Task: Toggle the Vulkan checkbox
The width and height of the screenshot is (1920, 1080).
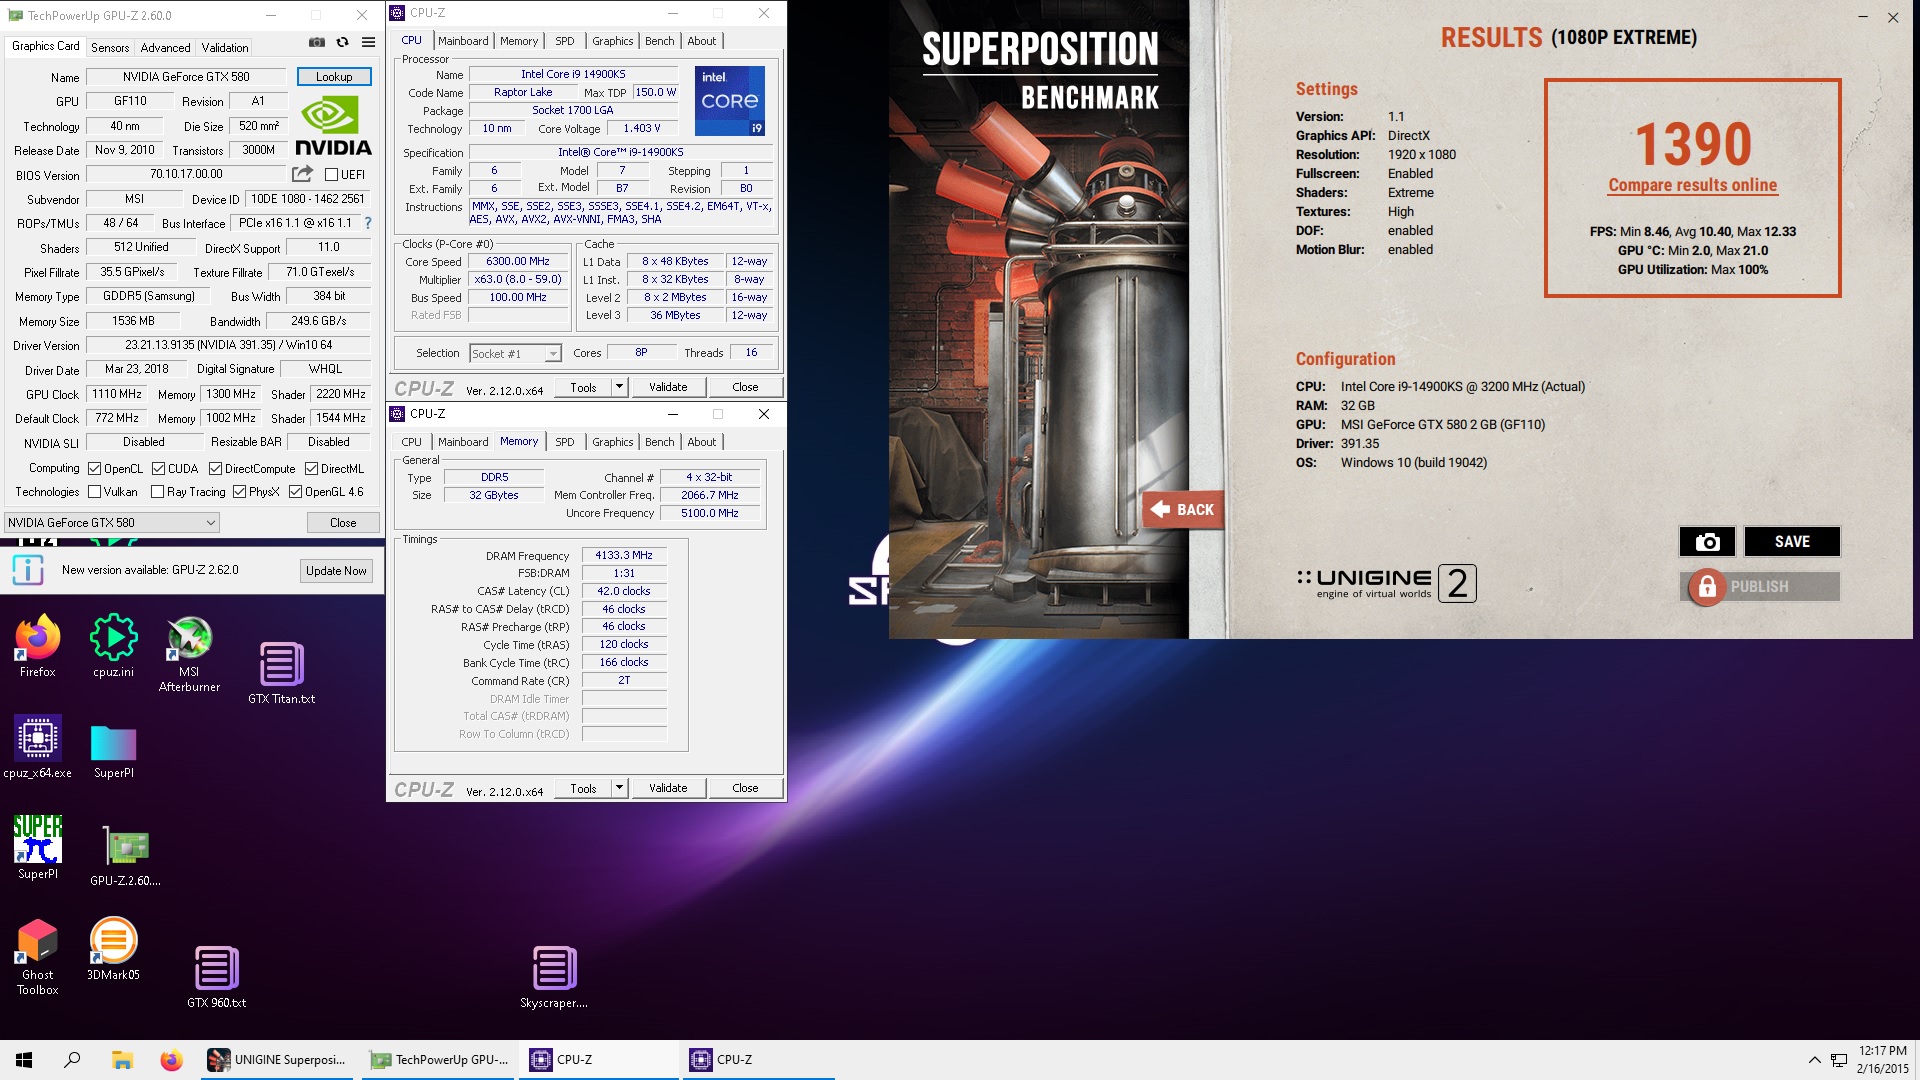Action: pos(94,492)
